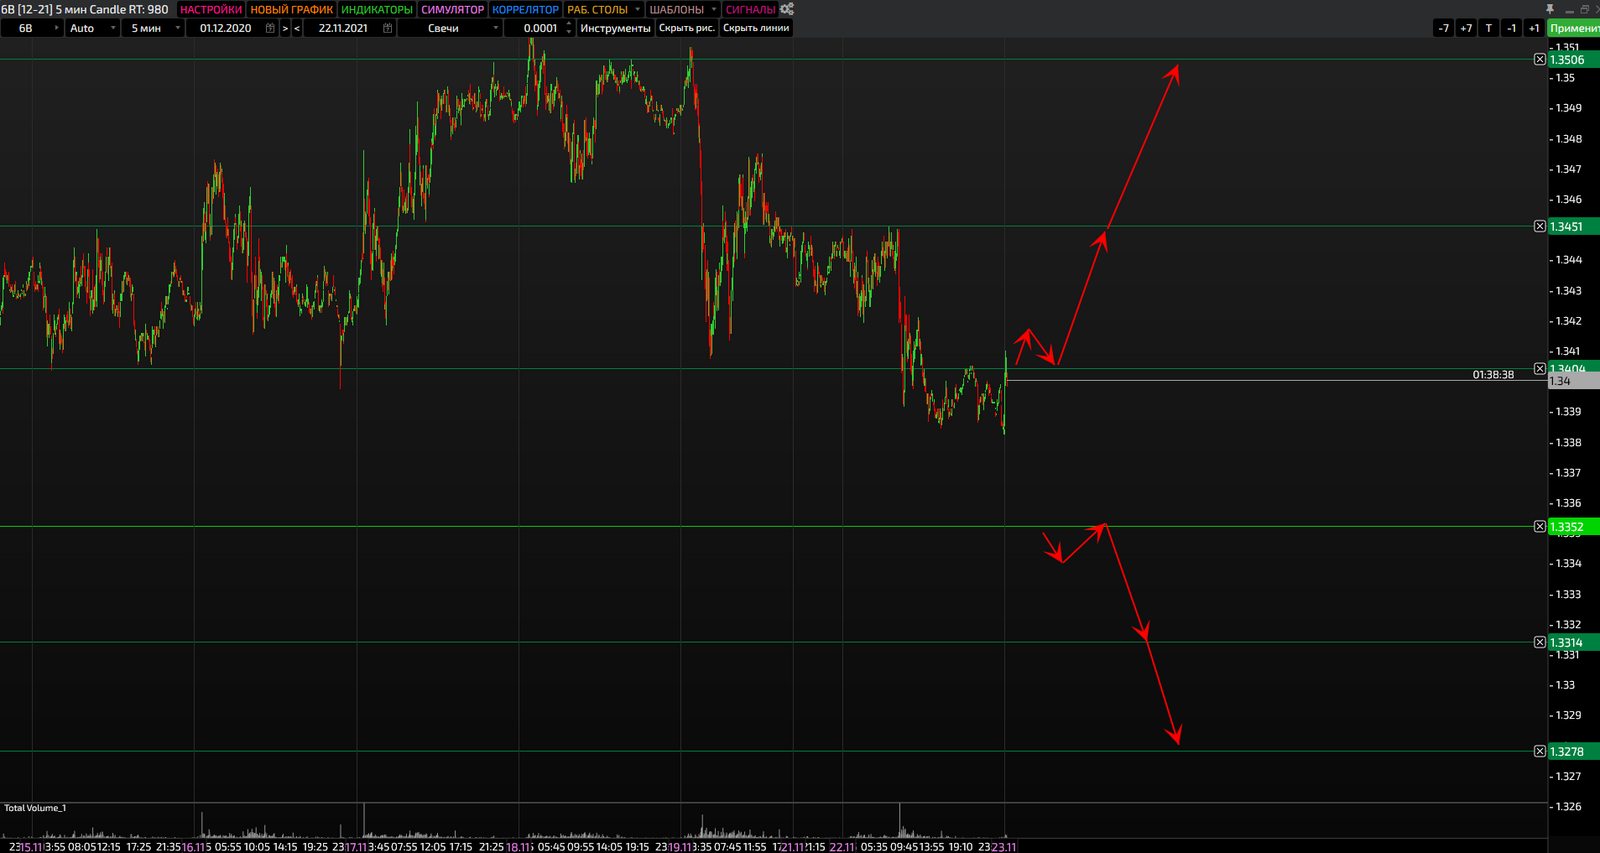This screenshot has width=1600, height=853.
Task: Select the bright green 1.3352 level label
Action: click(x=1574, y=527)
